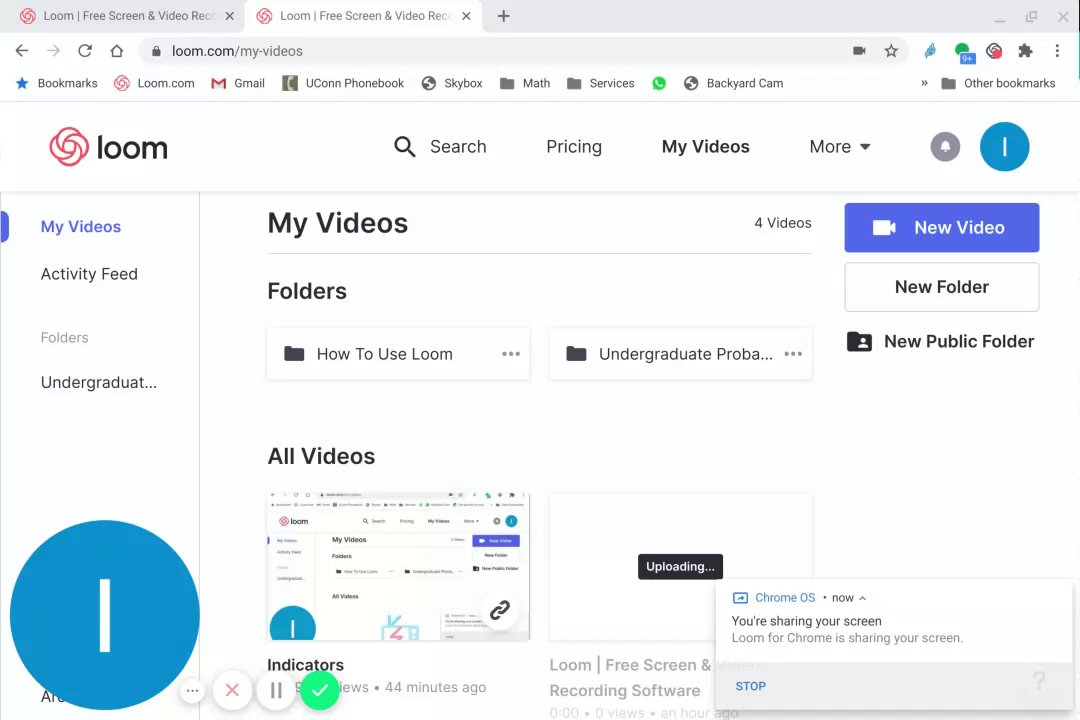Open the Extensions puzzle icon
This screenshot has width=1080, height=720.
1025,51
